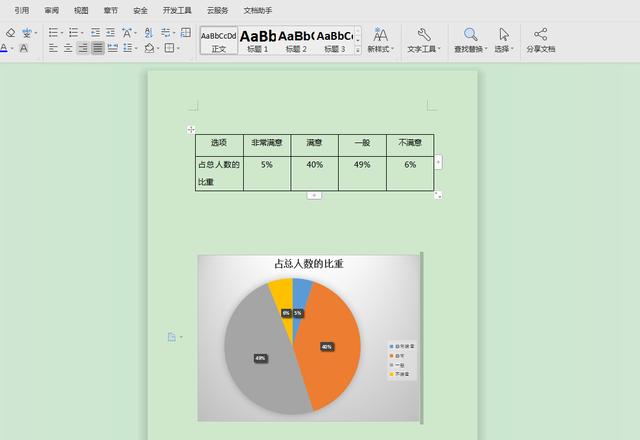Click the sort A-Z icon
This screenshot has width=640, height=440.
[x=149, y=32]
